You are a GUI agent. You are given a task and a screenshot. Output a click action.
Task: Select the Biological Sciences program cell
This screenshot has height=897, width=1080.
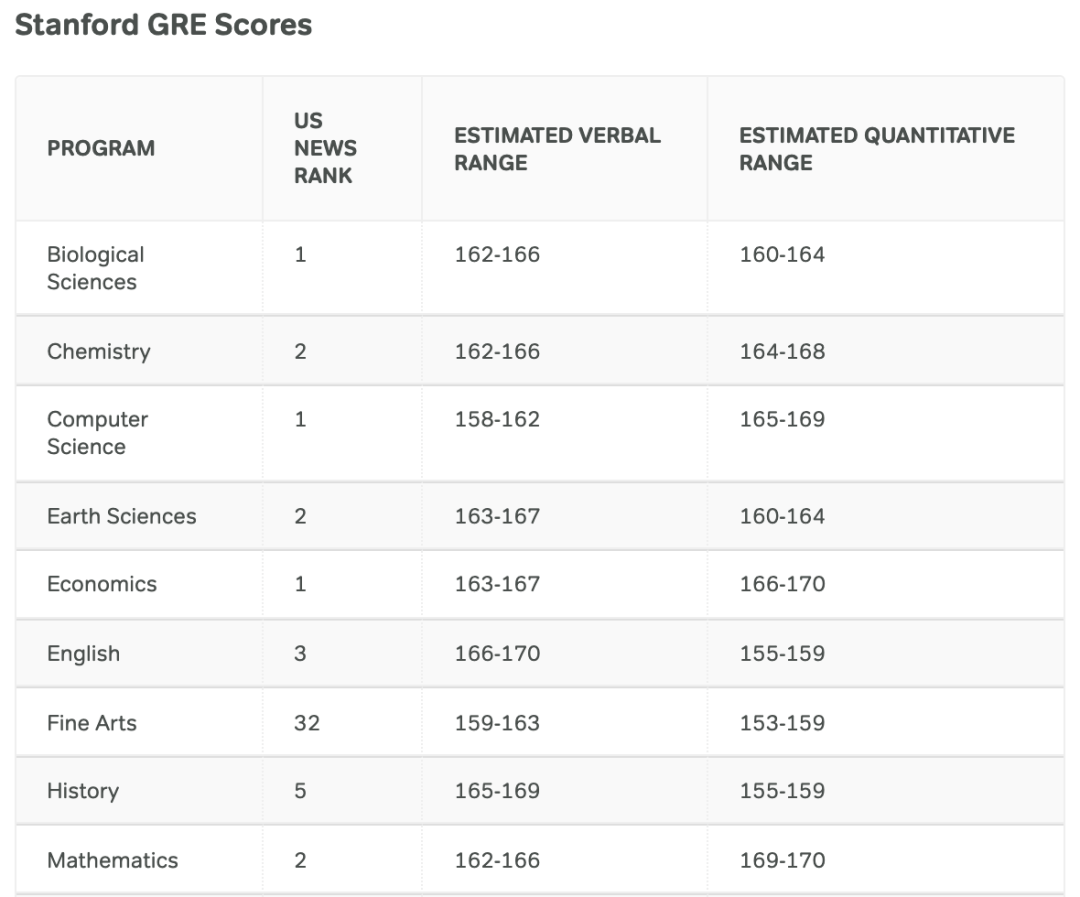(x=96, y=268)
